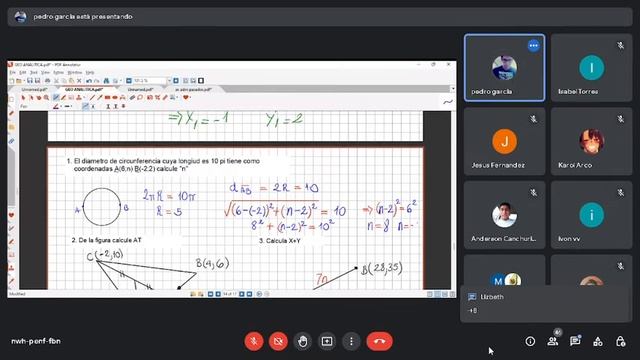Image resolution: width=640 pixels, height=360 pixels.
Task: Select Karol Arco participant tile
Action: coord(591,141)
